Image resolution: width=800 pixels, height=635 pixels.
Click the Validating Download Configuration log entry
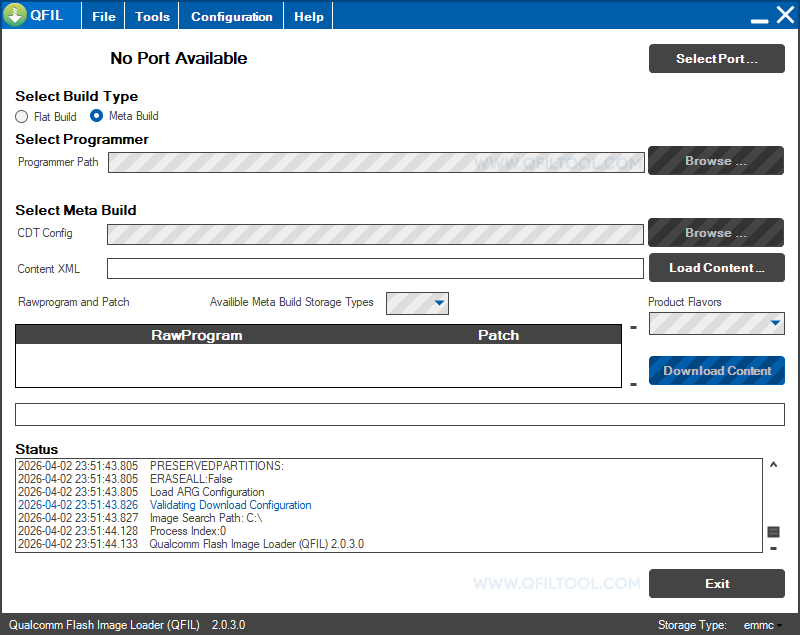pyautogui.click(x=230, y=505)
